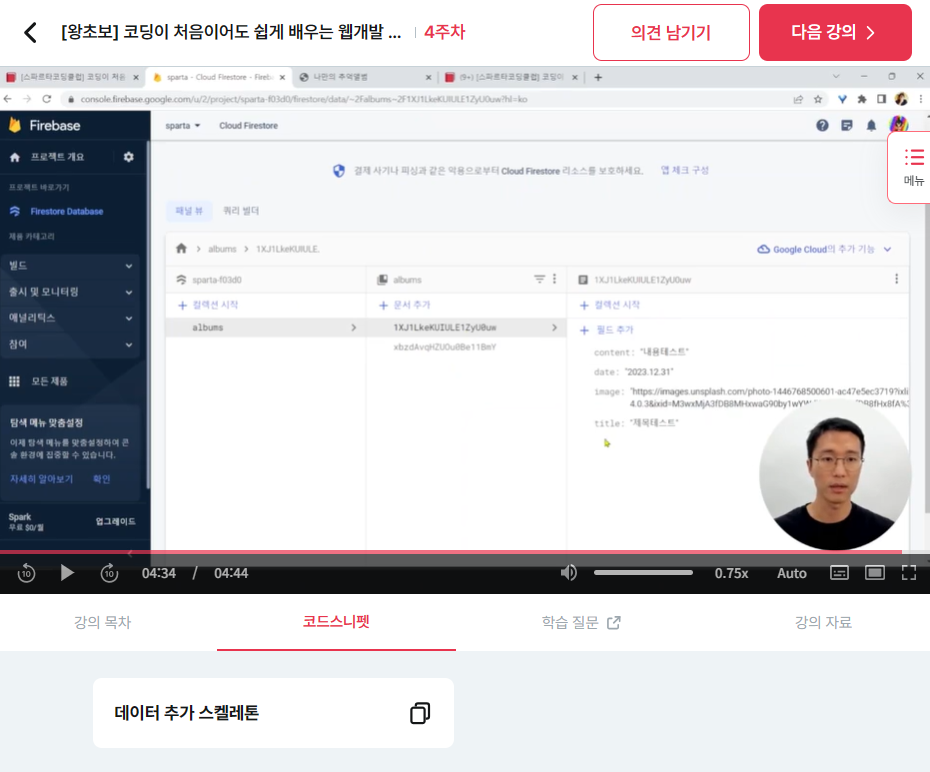Click 필드 추가 in document panel

[607, 330]
